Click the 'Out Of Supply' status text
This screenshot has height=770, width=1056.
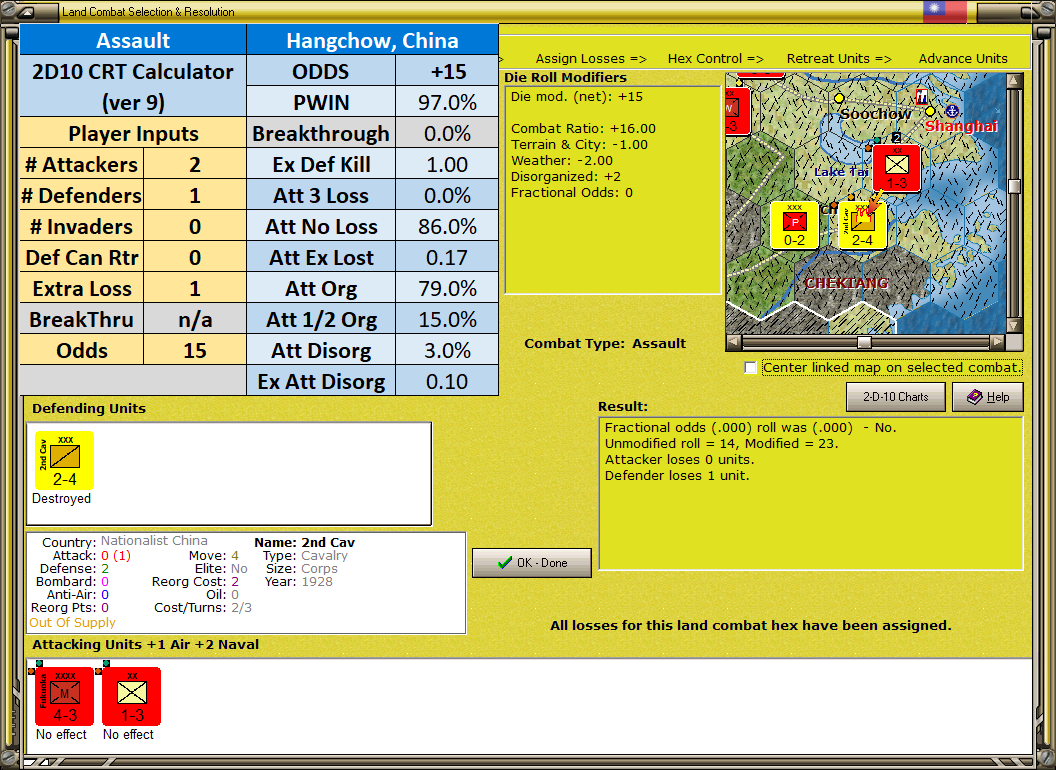coord(72,622)
